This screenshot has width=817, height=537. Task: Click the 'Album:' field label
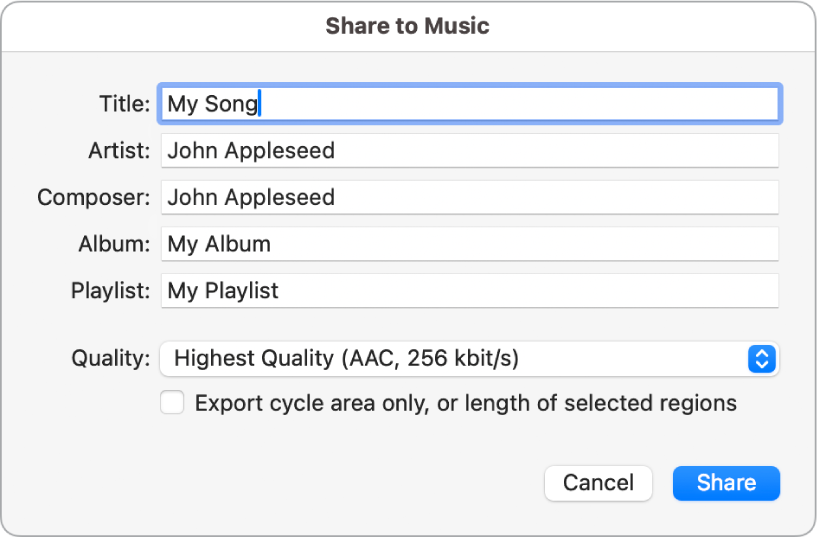tap(114, 244)
